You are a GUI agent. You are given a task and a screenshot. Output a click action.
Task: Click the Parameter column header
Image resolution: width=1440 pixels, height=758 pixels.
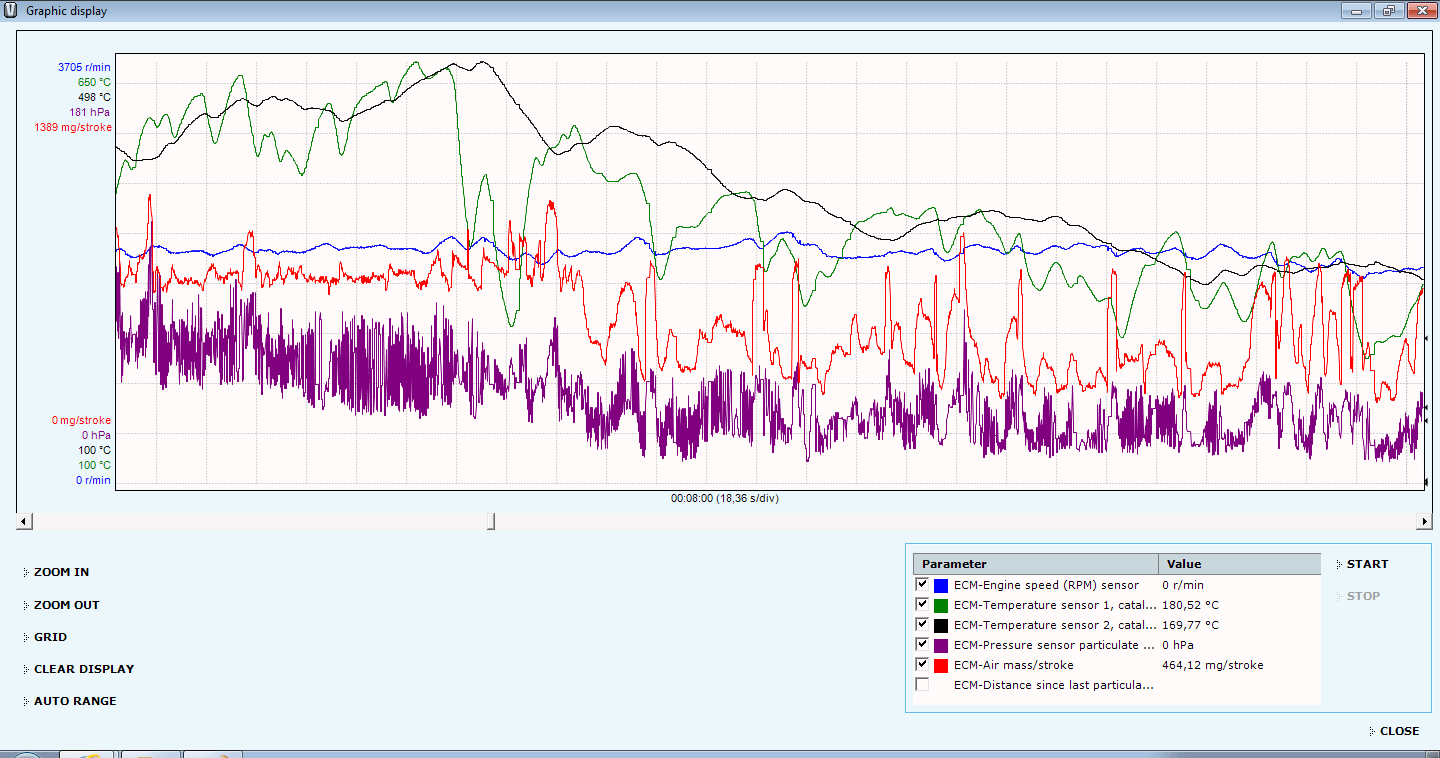click(x=1034, y=564)
